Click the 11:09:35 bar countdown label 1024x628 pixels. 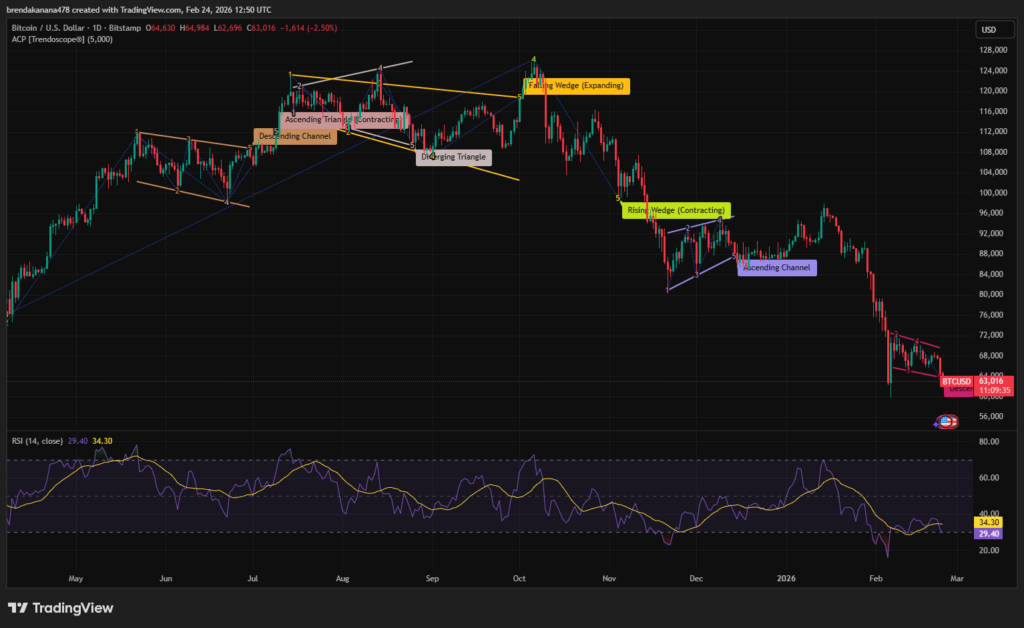995,390
